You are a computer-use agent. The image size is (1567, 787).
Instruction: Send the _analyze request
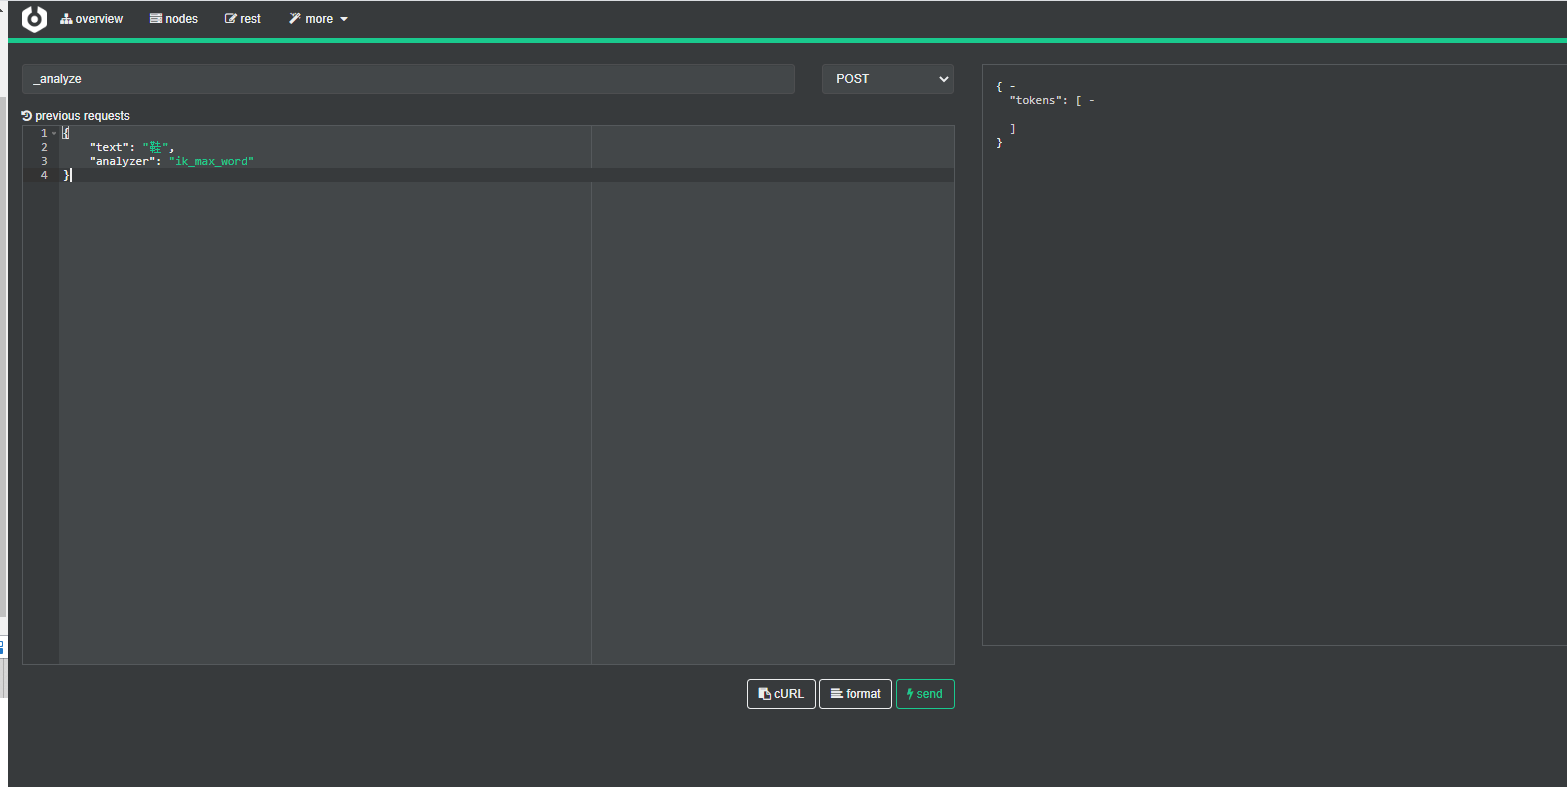click(x=924, y=693)
